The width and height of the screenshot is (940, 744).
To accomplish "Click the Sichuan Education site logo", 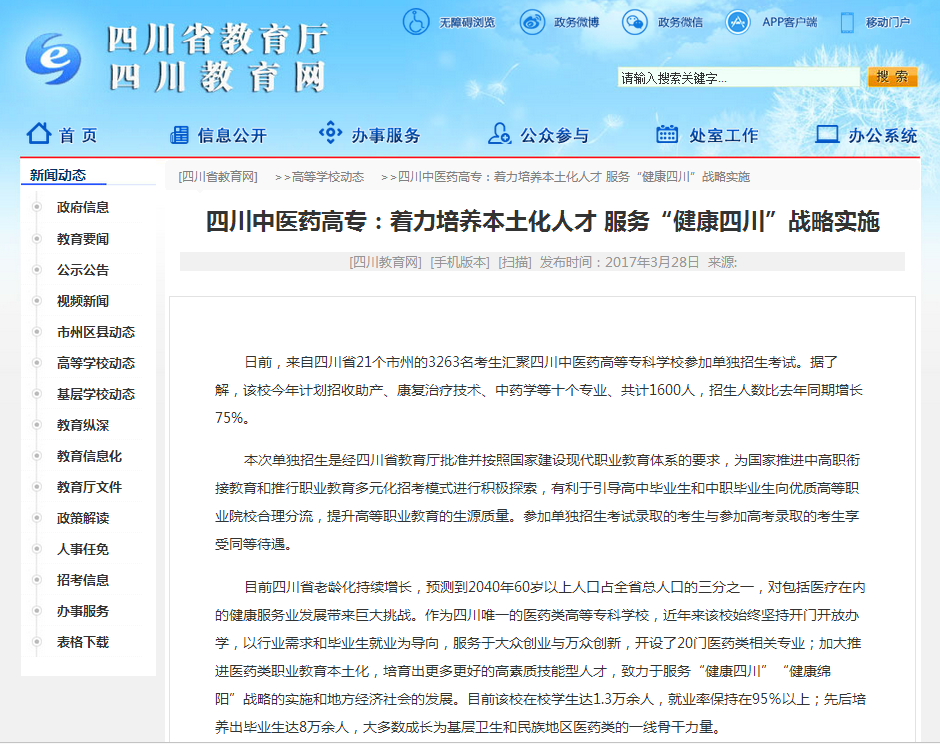I will 52,60.
